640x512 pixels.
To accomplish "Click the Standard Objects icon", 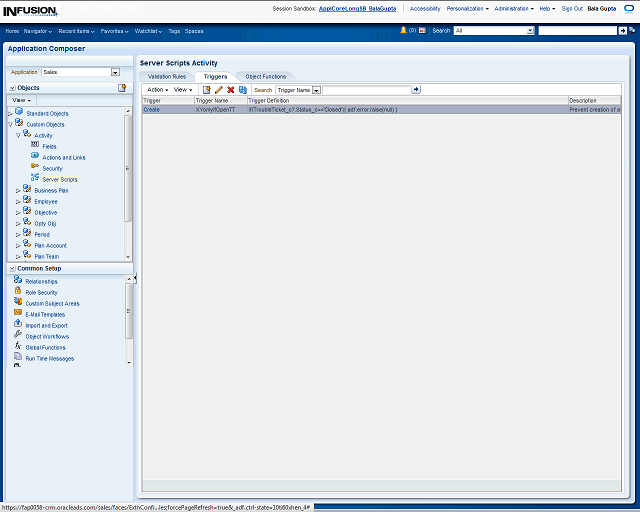I will point(19,111).
